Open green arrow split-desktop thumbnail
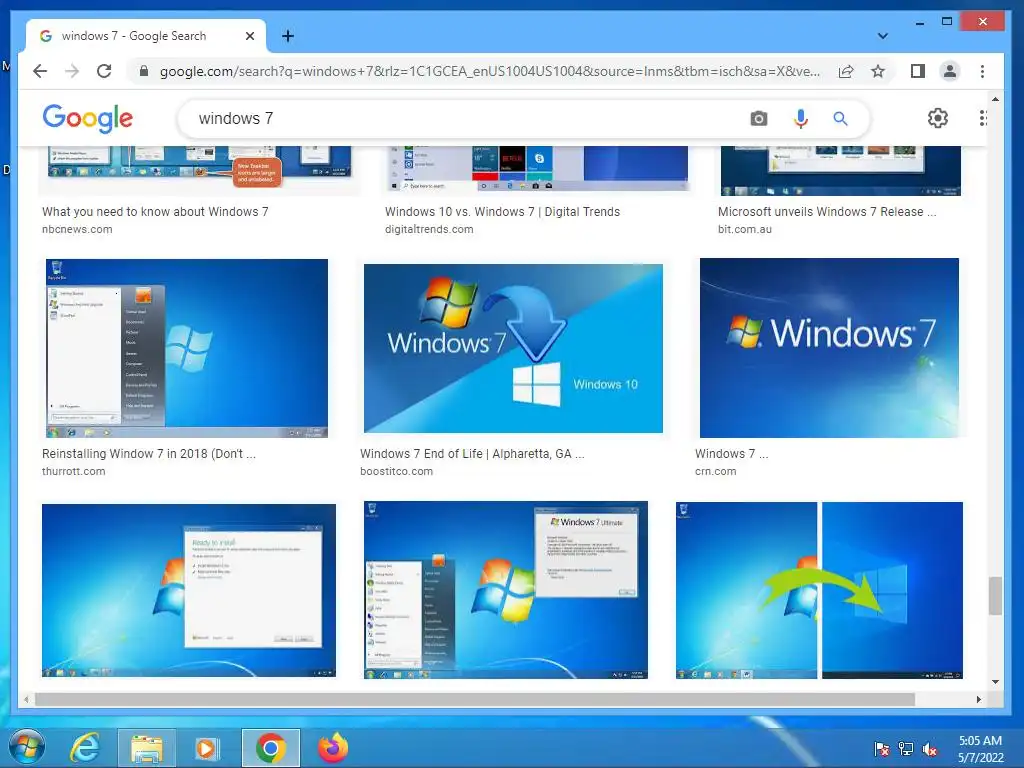Viewport: 1024px width, 768px height. 820,590
